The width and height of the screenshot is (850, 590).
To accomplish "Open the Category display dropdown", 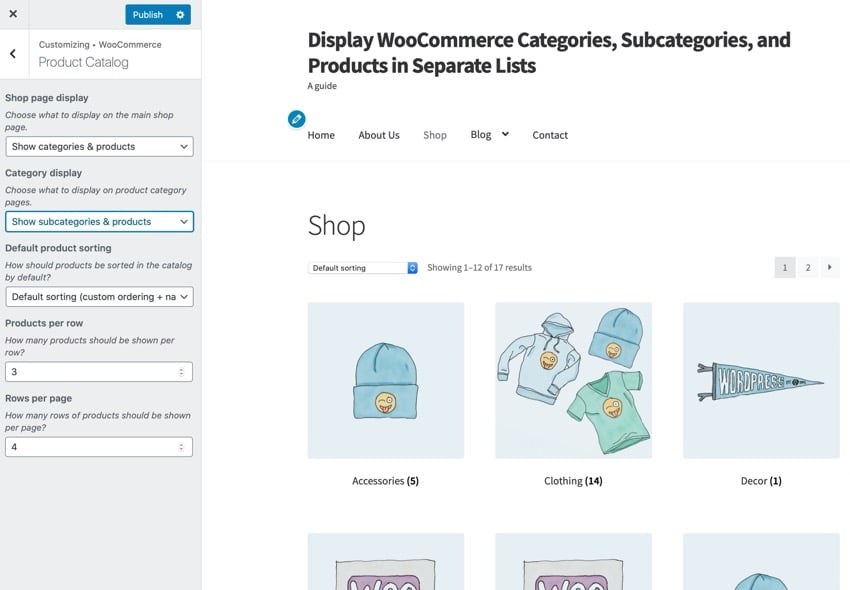I will [98, 221].
